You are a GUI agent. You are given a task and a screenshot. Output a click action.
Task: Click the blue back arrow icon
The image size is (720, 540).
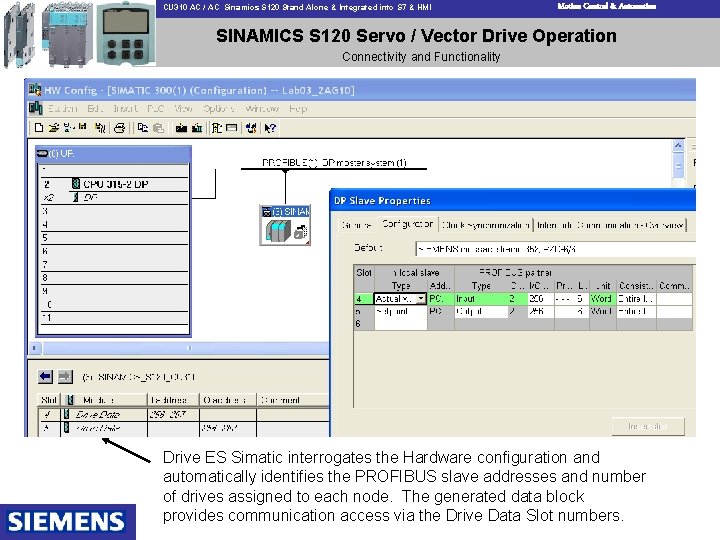(45, 377)
